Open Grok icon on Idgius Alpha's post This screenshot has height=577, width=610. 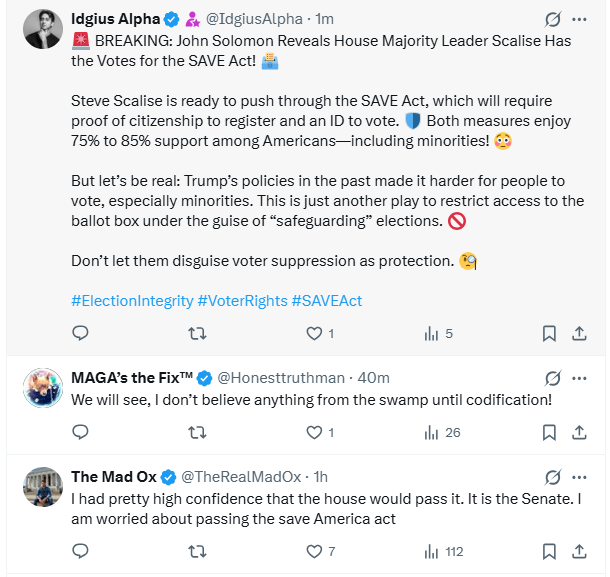(x=551, y=19)
